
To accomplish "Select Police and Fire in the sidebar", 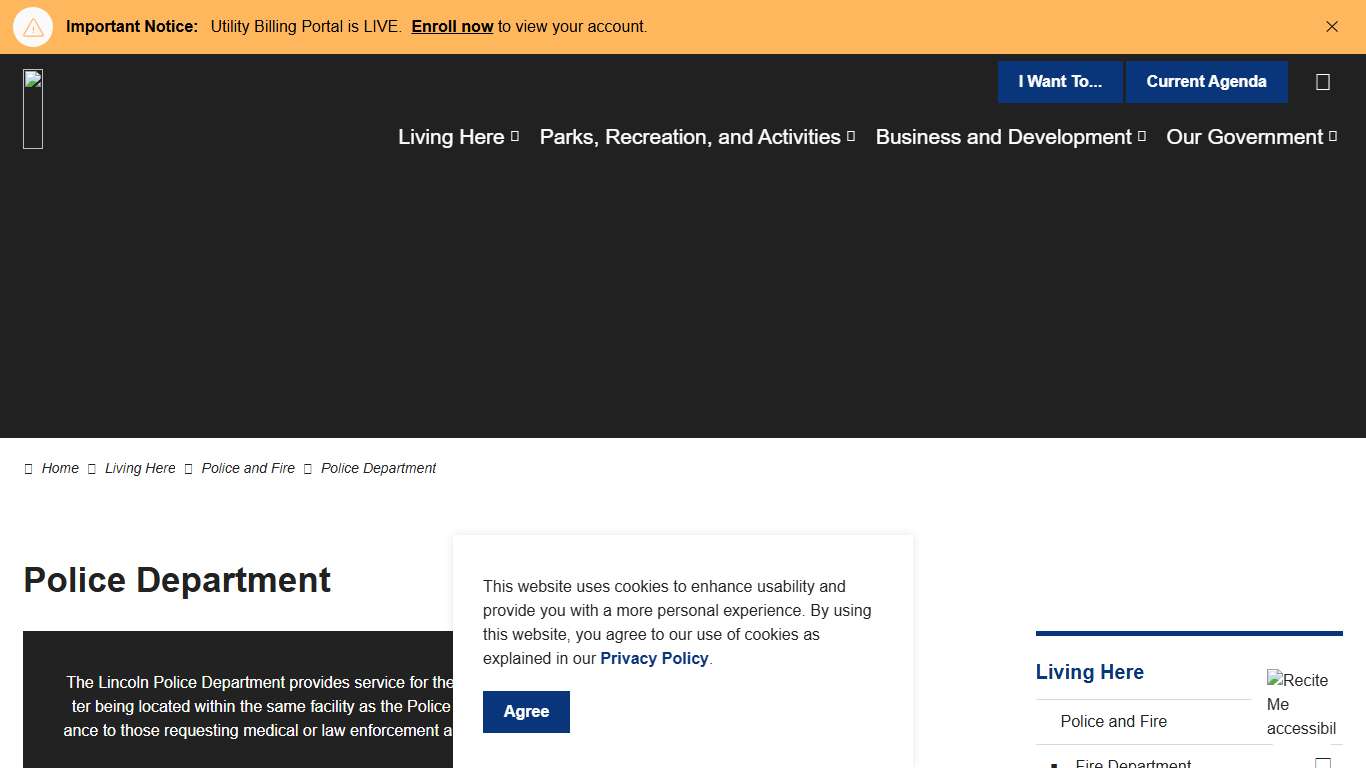I will 1113,721.
